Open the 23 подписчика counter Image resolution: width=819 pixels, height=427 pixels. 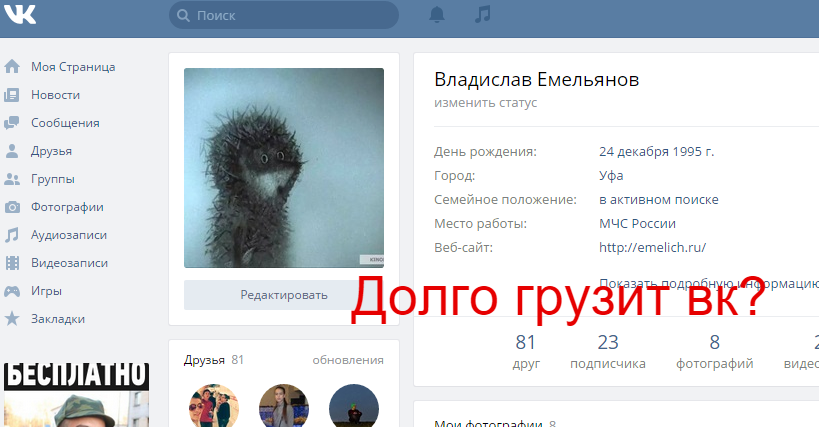[x=608, y=352]
